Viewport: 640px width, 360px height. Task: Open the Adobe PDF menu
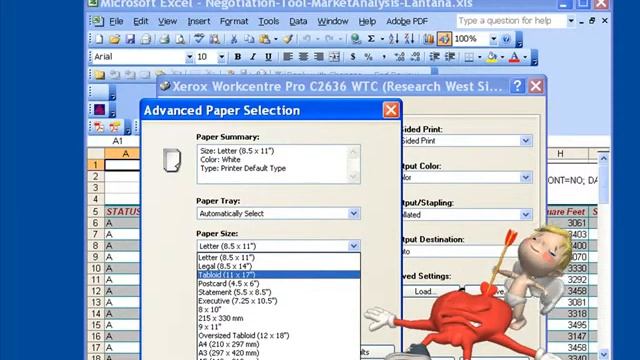coord(407,21)
